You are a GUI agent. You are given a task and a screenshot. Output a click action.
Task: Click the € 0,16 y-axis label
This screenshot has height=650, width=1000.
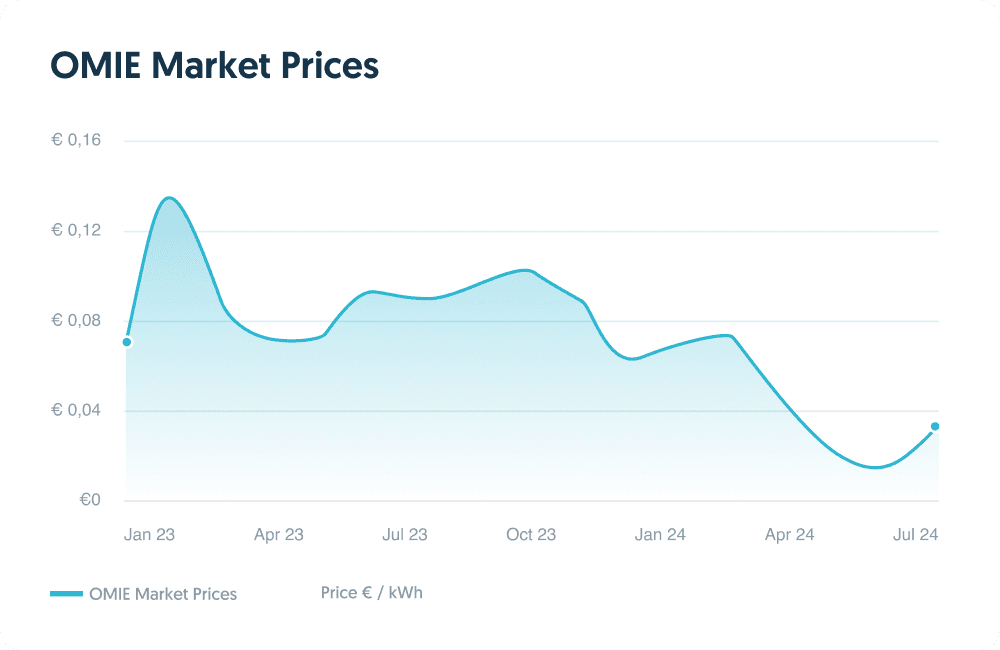(77, 141)
